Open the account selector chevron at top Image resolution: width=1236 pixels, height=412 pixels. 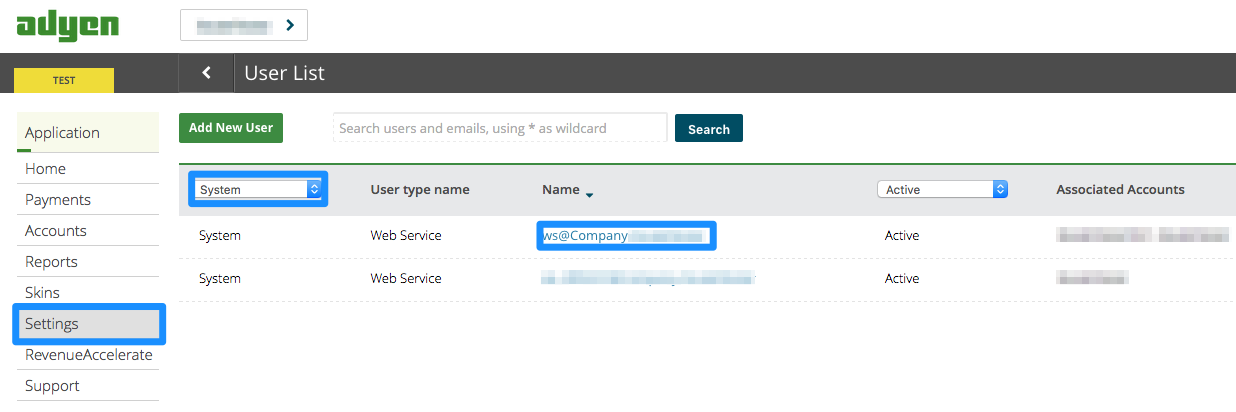289,25
